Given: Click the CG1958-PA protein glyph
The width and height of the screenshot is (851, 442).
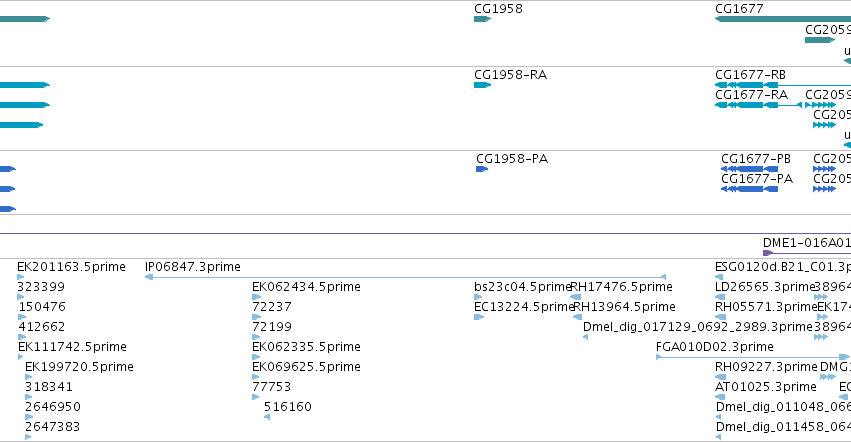Looking at the screenshot, I should (x=482, y=169).
